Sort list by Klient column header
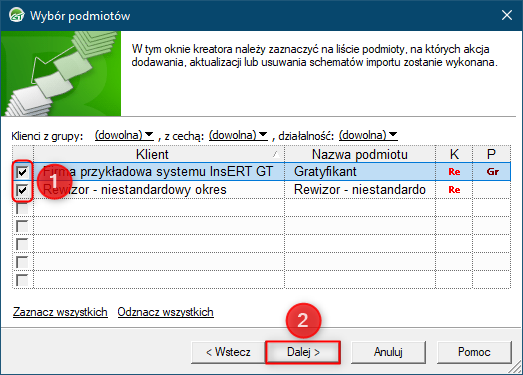 (x=159, y=154)
